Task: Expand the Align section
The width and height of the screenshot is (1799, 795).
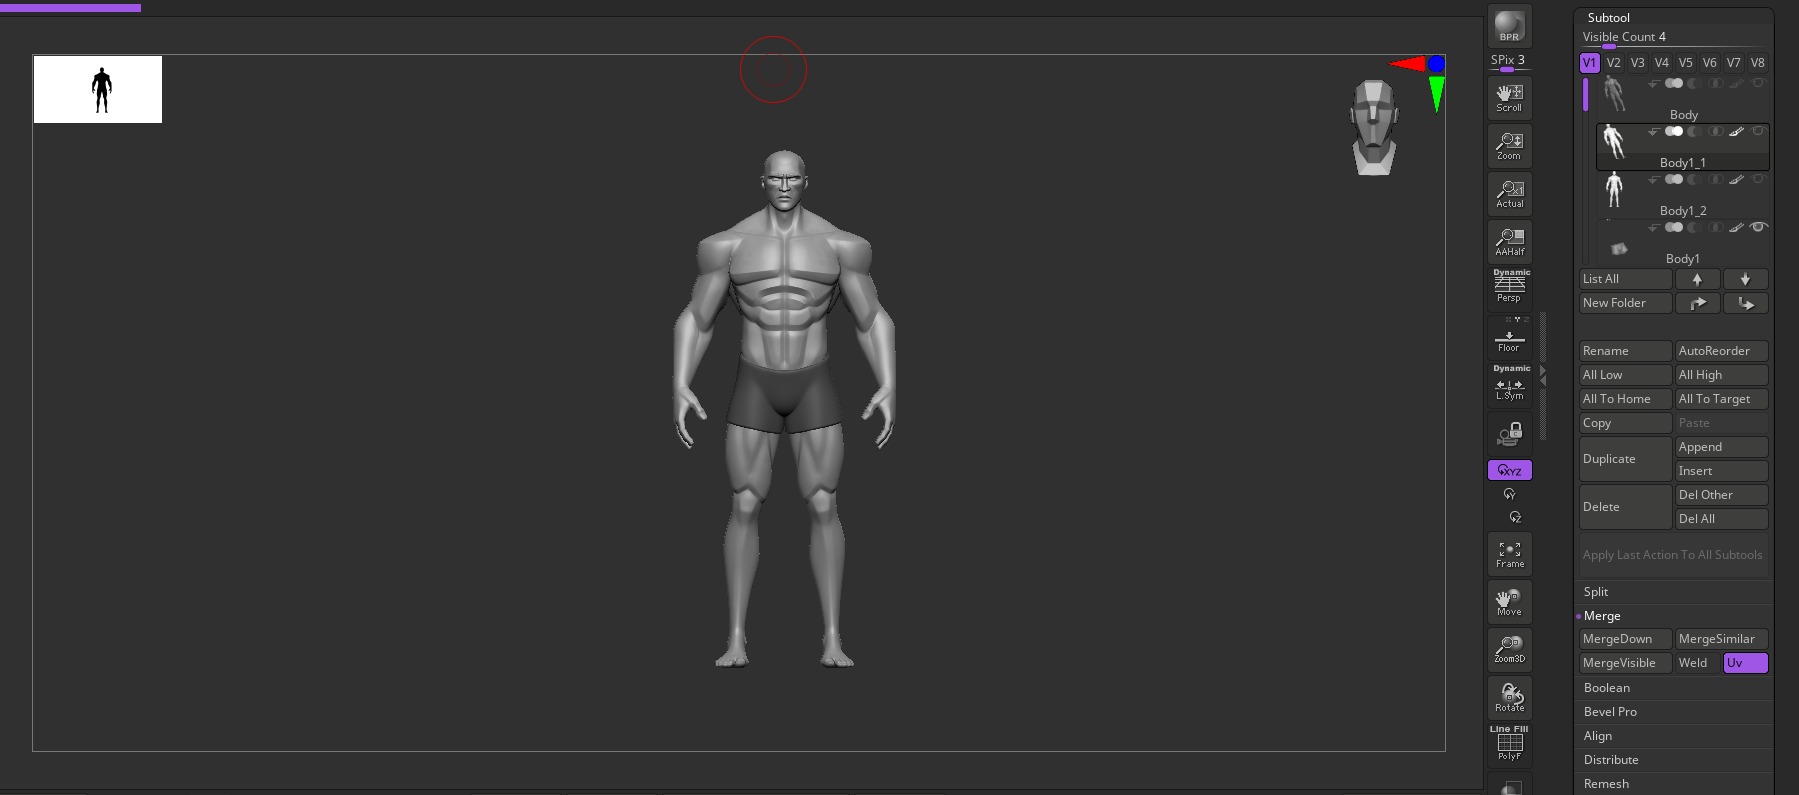Action: coord(1598,736)
